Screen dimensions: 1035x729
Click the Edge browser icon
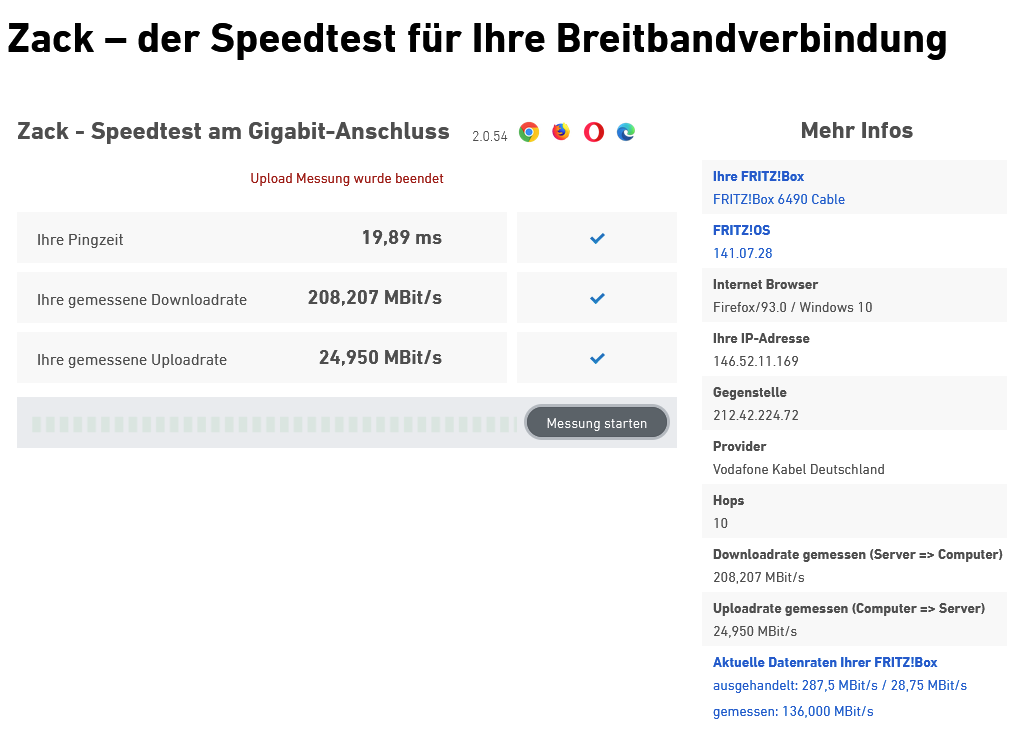pos(626,132)
